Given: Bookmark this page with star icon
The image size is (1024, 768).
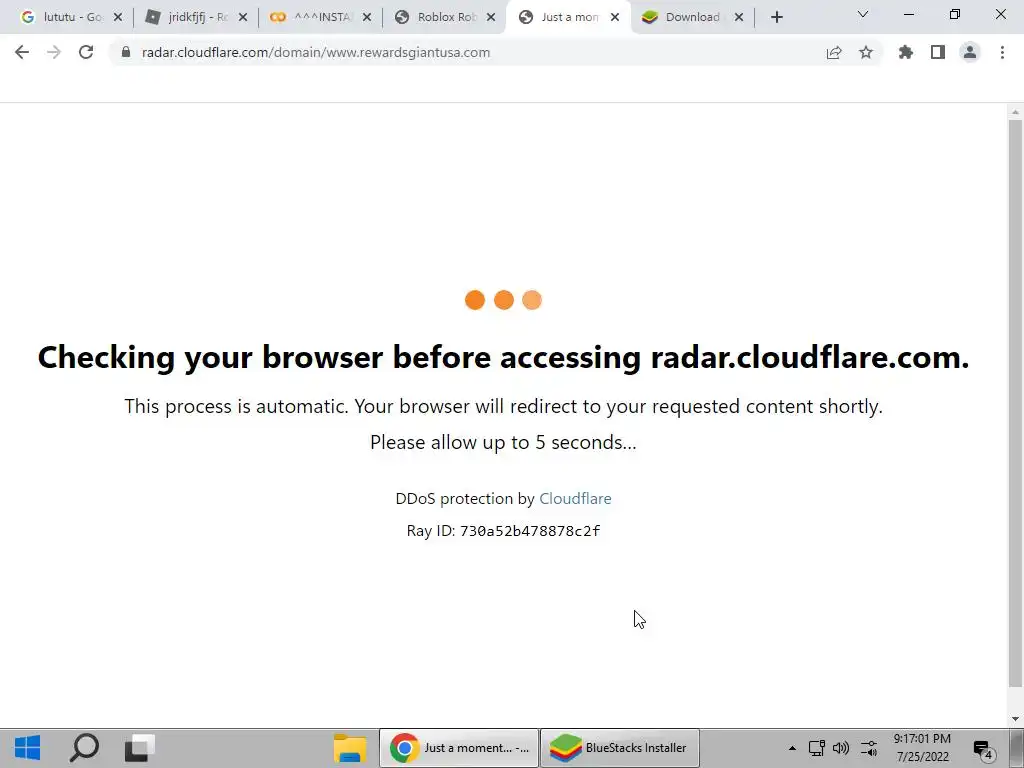Looking at the screenshot, I should click(866, 52).
